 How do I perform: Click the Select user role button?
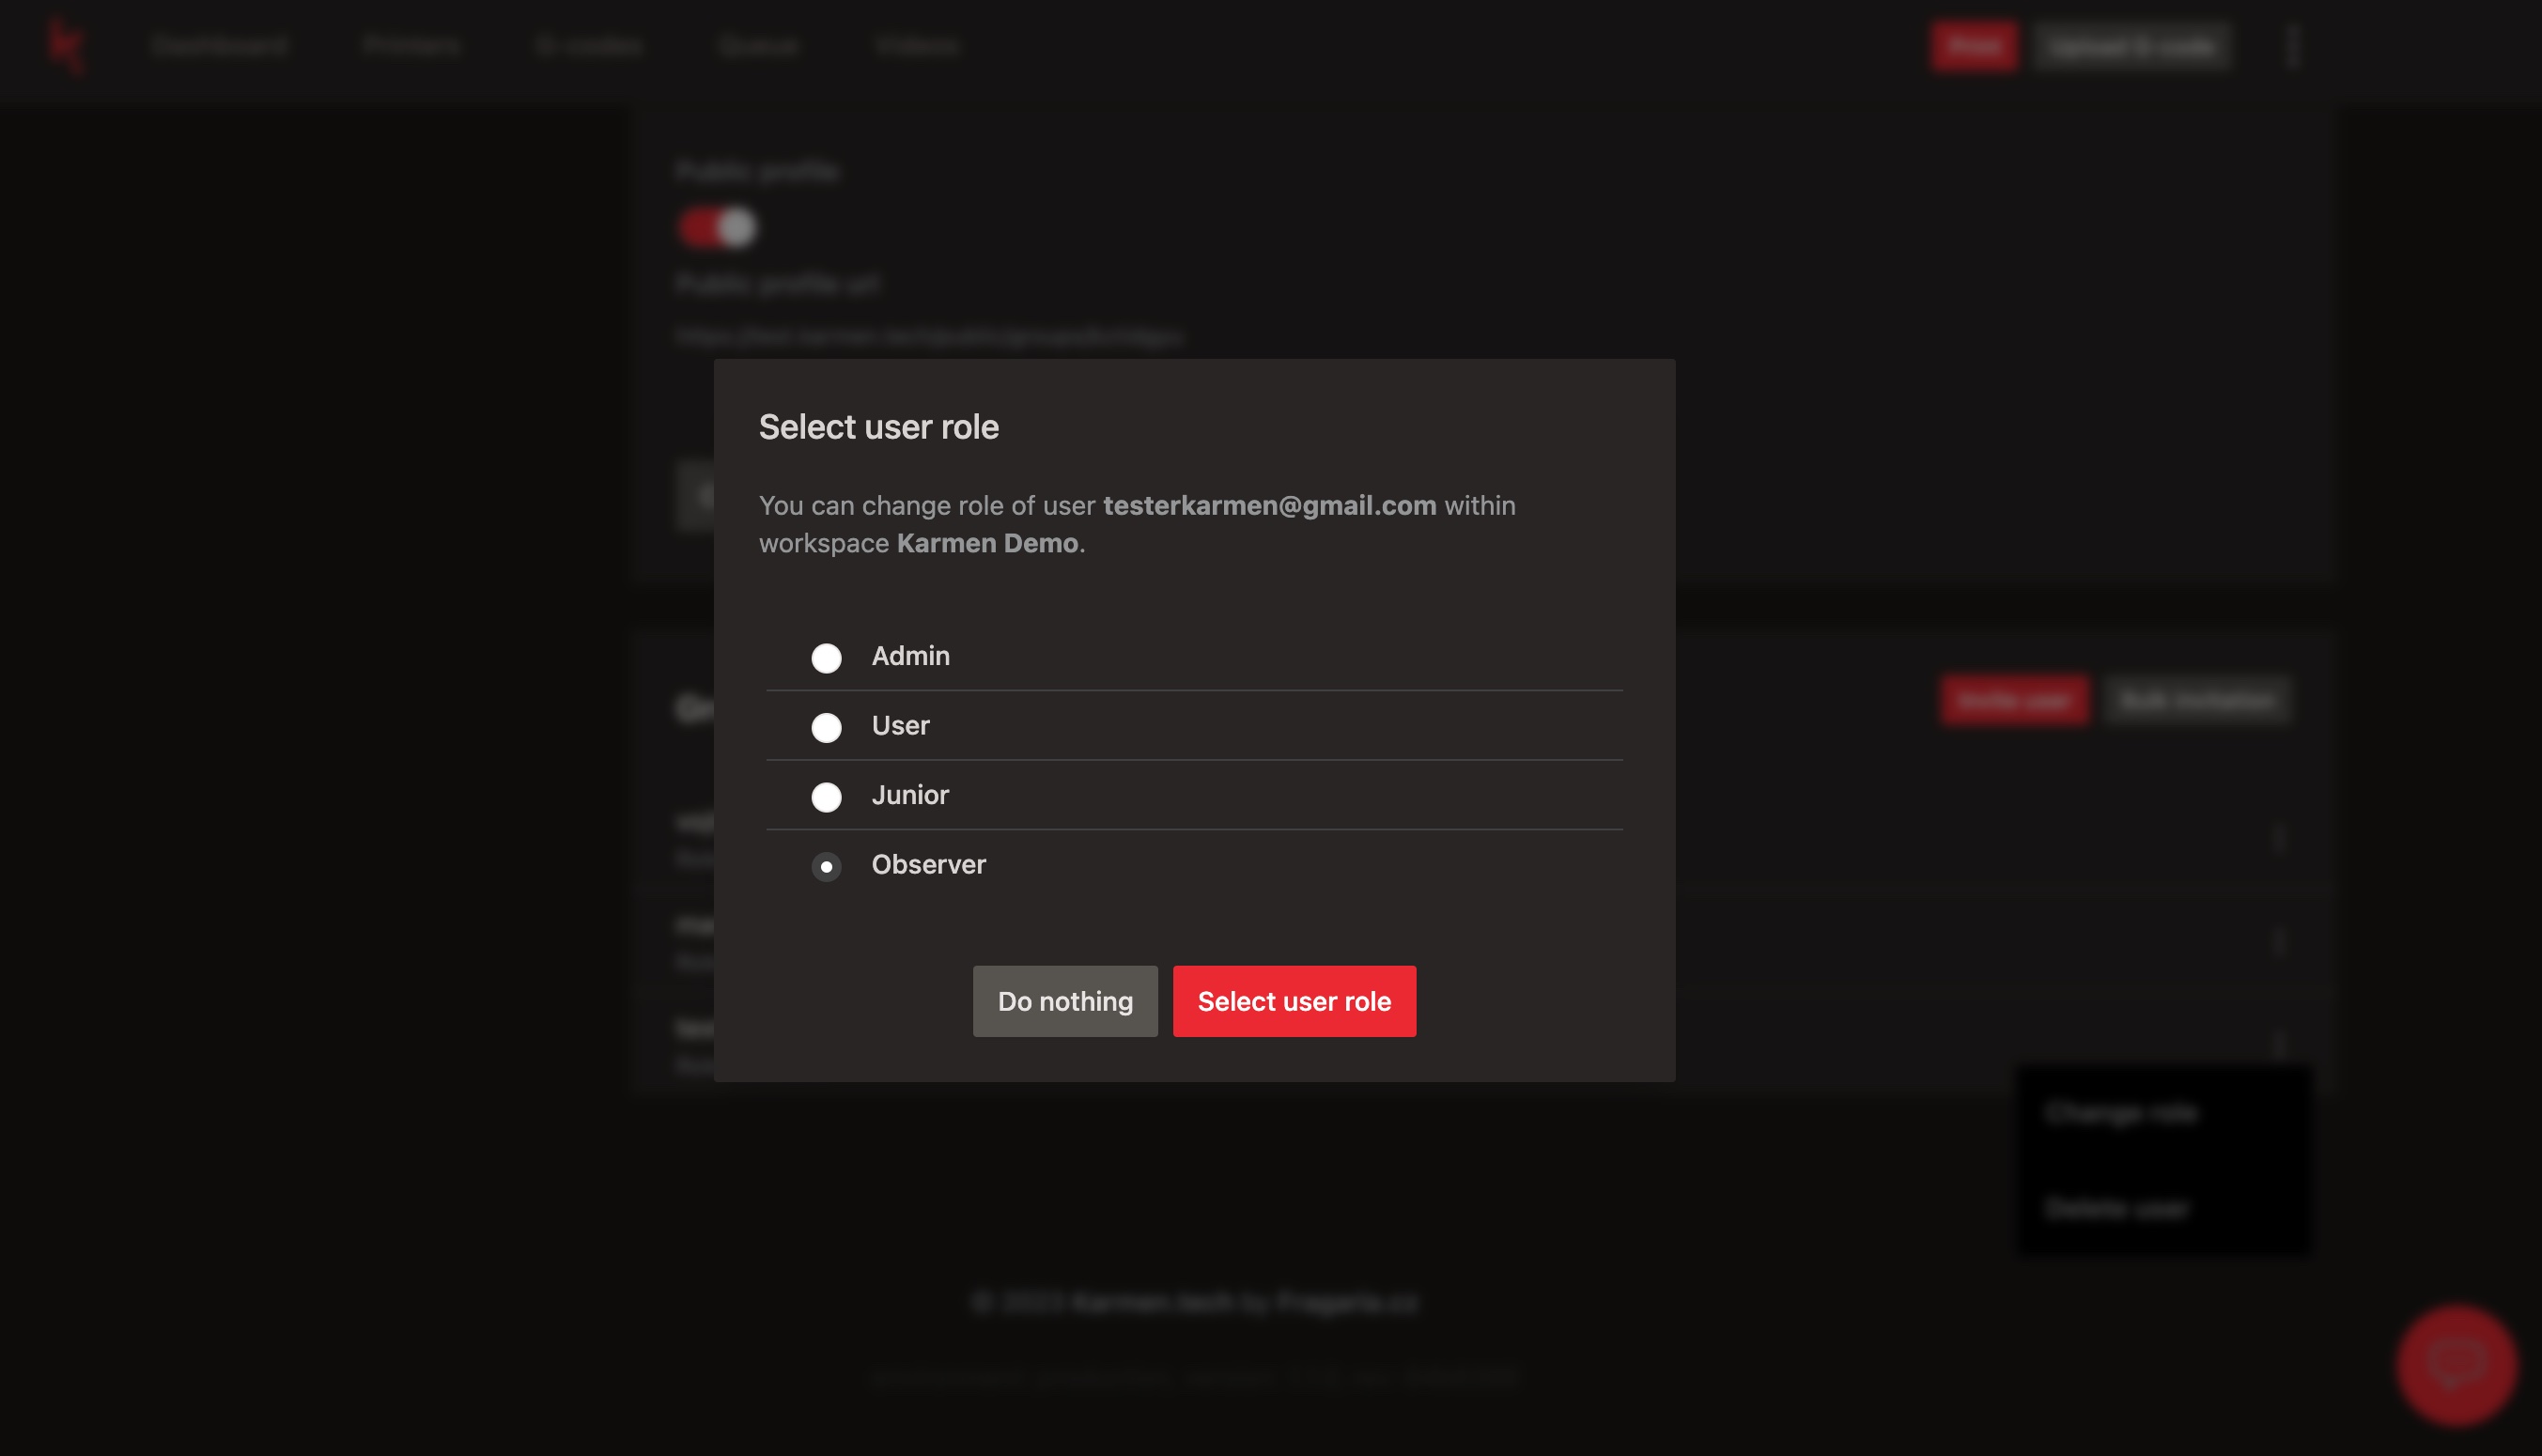coord(1294,1000)
